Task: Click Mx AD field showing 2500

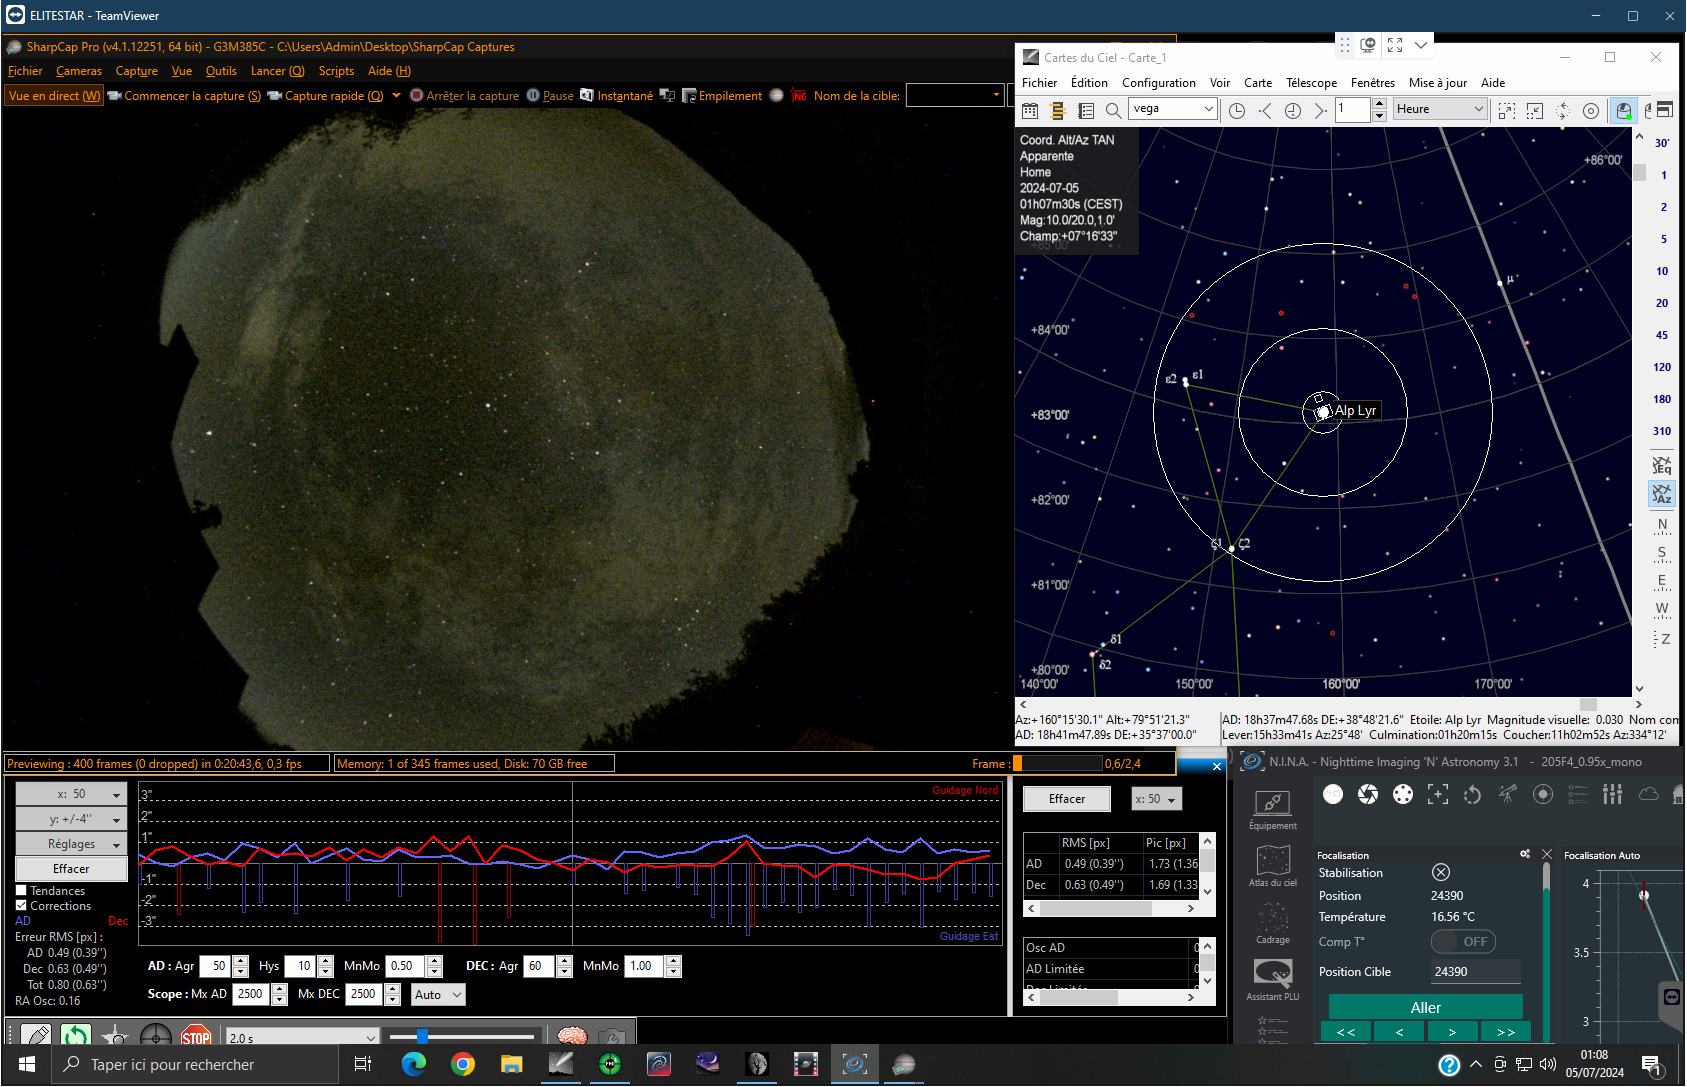Action: [x=251, y=994]
